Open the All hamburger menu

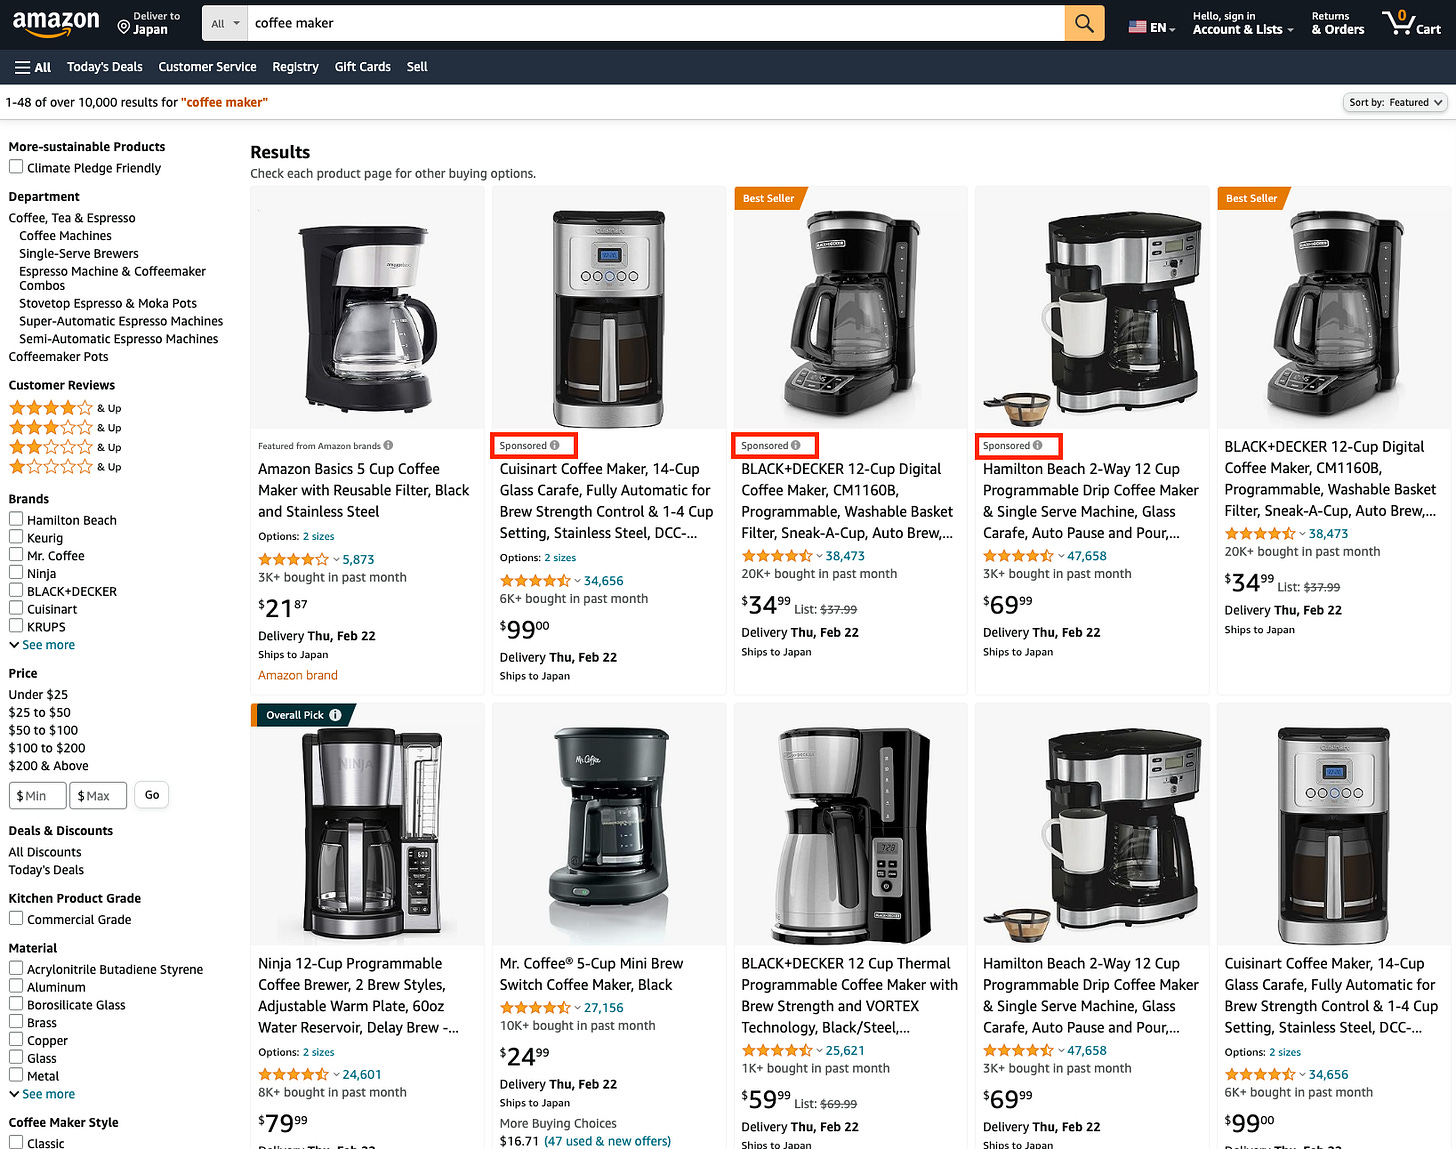[x=33, y=67]
